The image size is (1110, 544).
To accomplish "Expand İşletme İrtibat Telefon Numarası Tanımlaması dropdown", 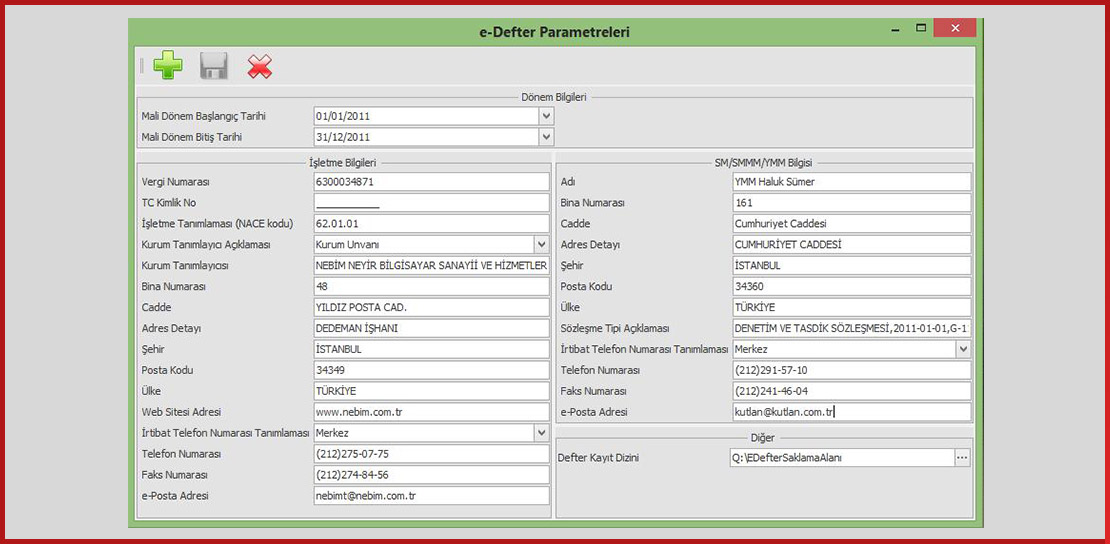I will click(541, 433).
